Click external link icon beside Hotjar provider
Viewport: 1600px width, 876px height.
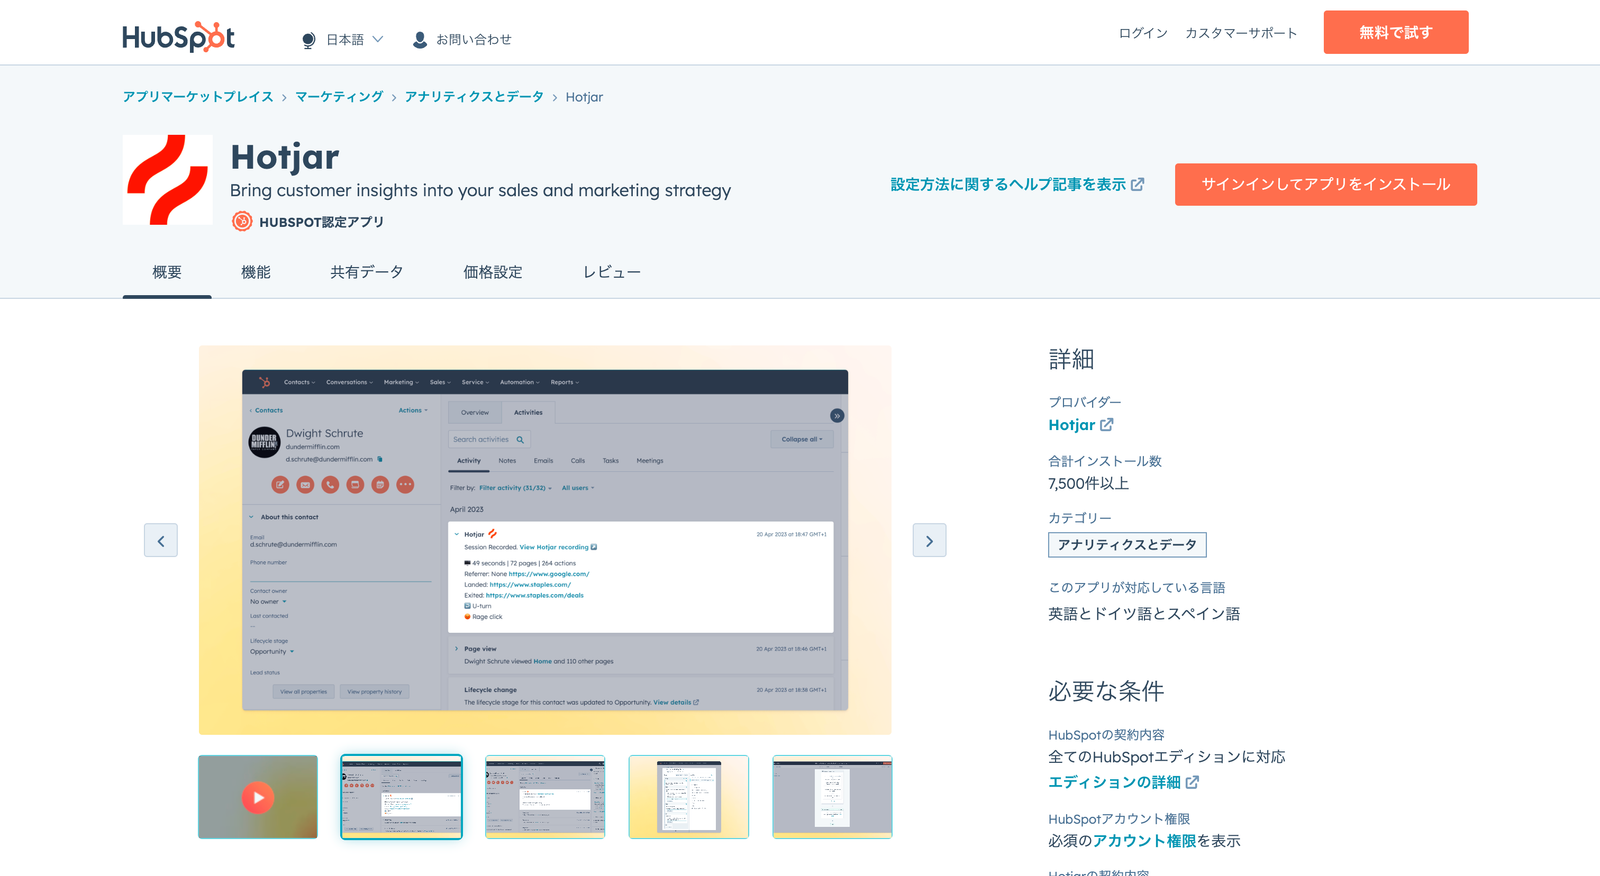pos(1107,425)
